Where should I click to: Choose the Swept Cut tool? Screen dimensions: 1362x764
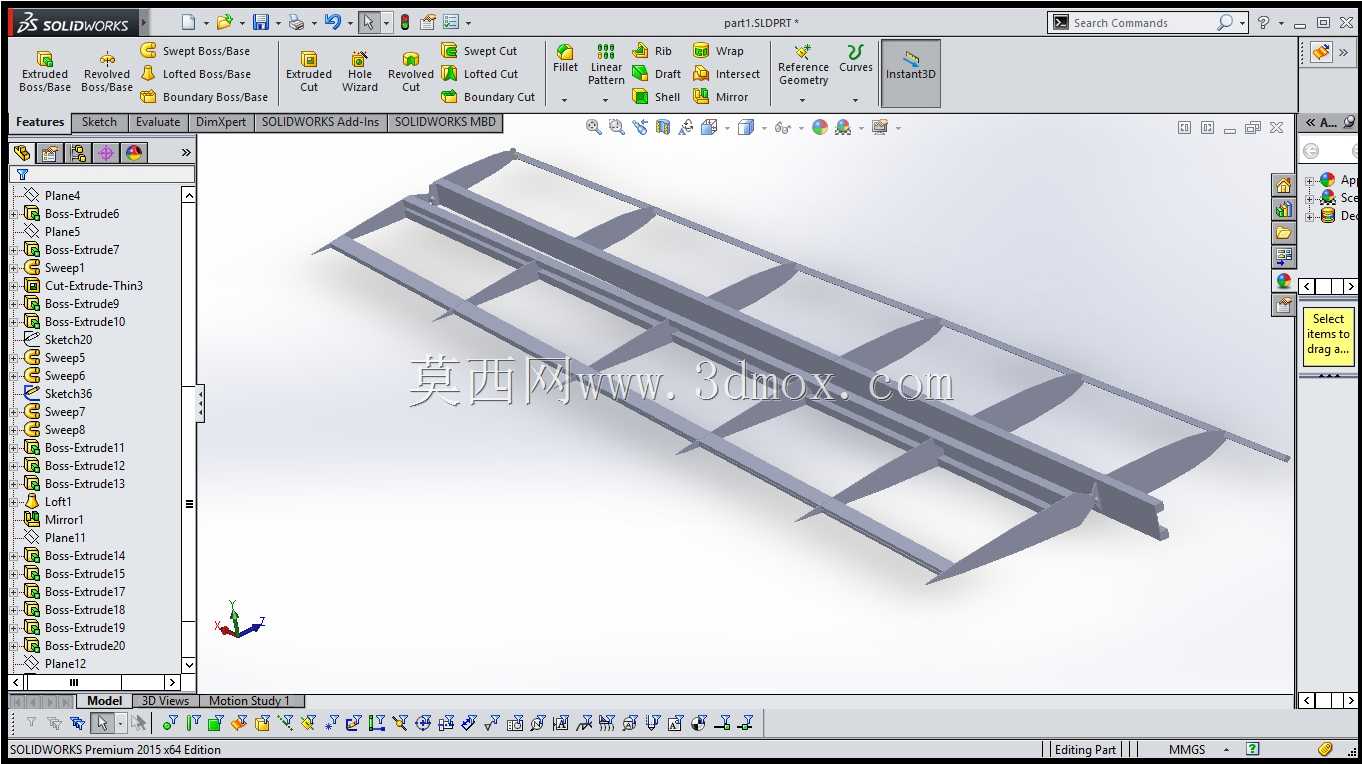(x=479, y=51)
